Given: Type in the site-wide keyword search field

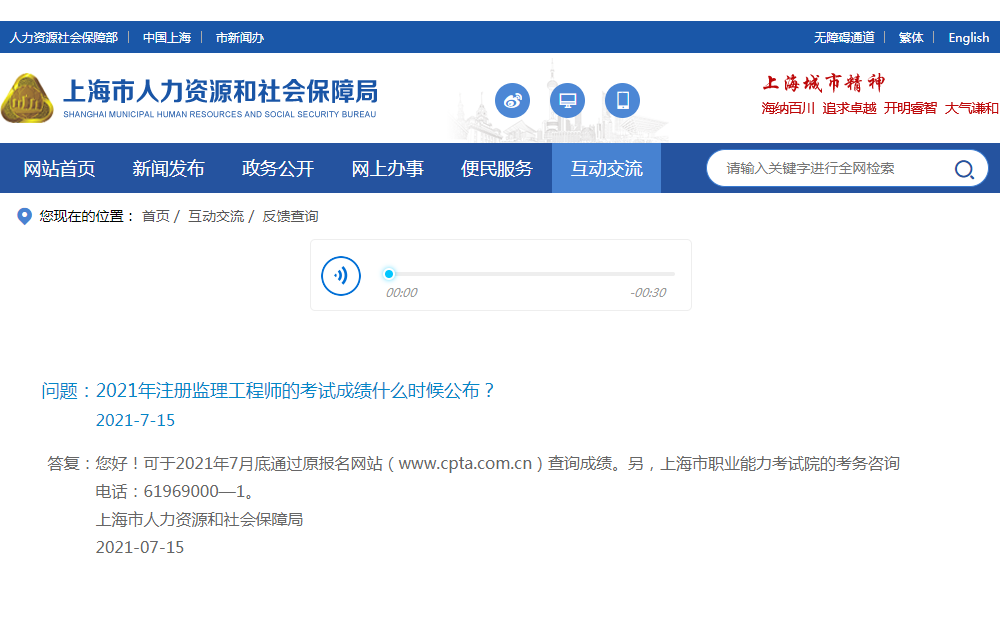Looking at the screenshot, I should 830,169.
